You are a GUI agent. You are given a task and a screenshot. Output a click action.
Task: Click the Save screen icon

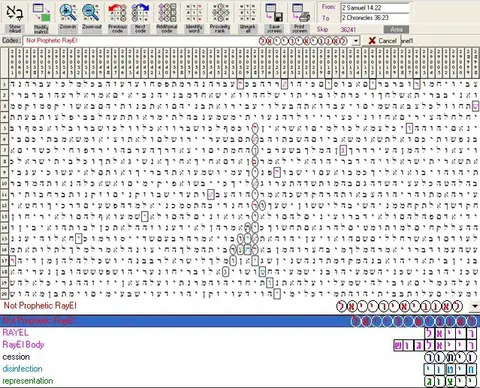point(274,12)
